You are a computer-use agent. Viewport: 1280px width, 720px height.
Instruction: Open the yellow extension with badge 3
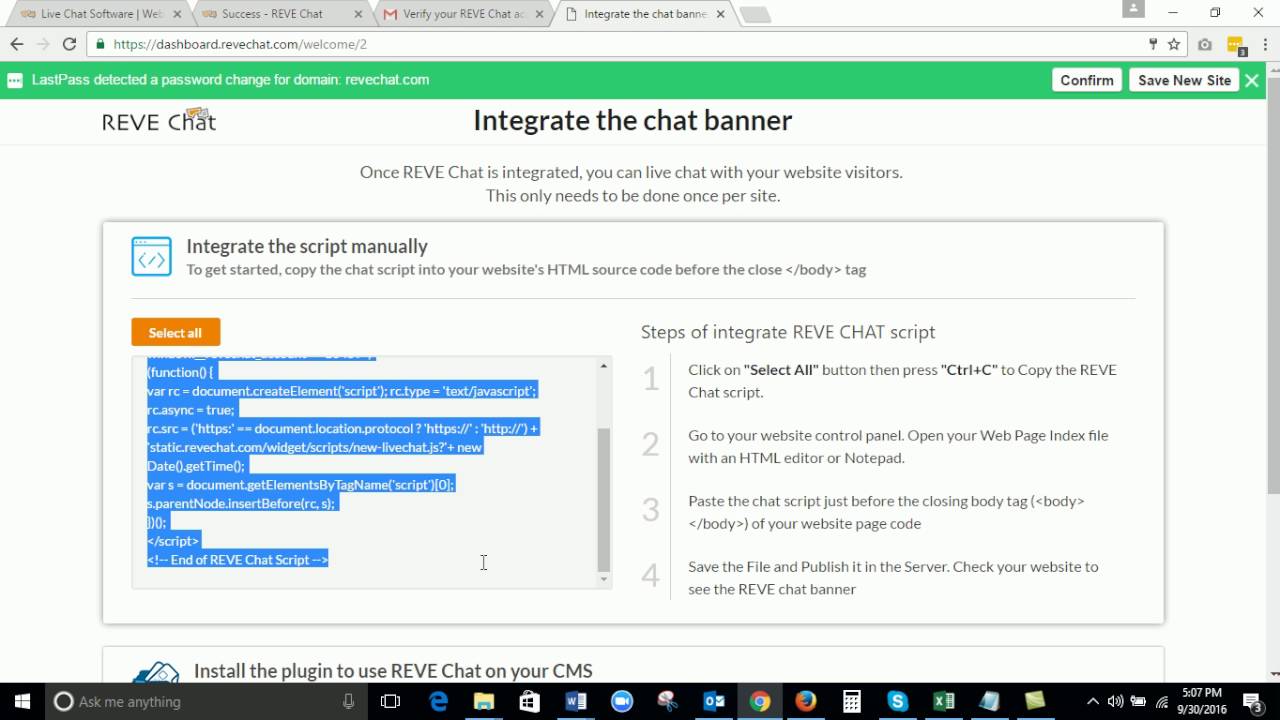pos(1235,45)
